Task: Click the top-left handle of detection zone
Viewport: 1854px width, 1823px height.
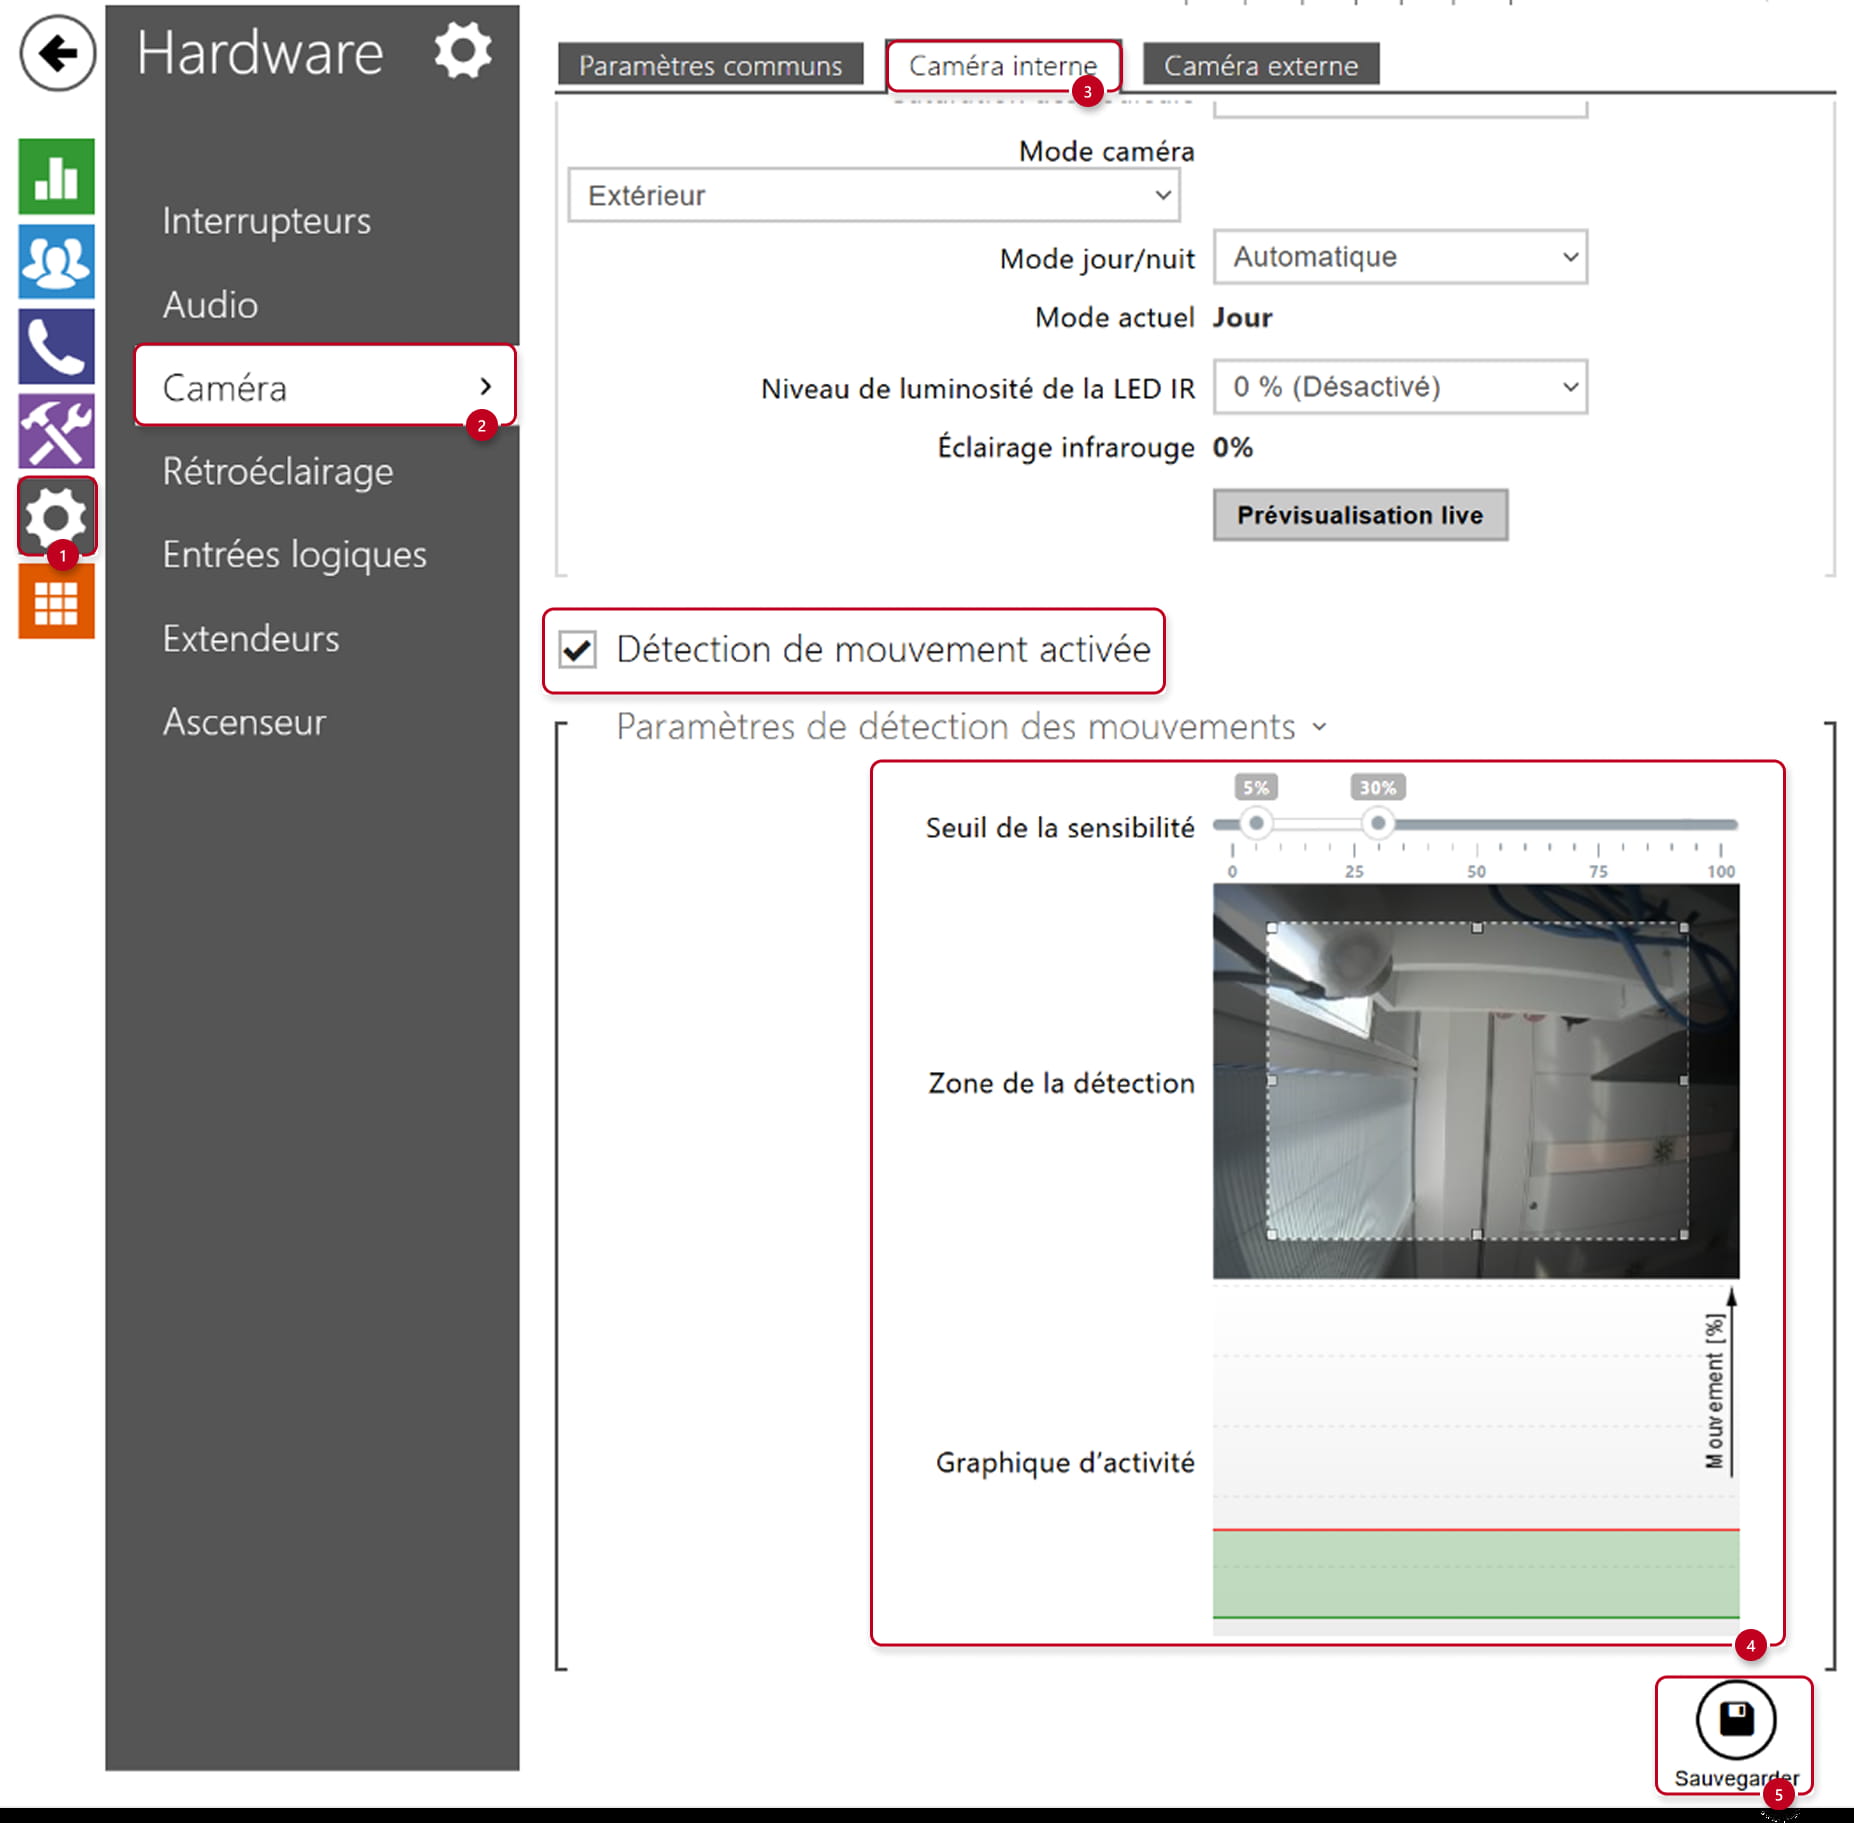Action: point(1271,928)
